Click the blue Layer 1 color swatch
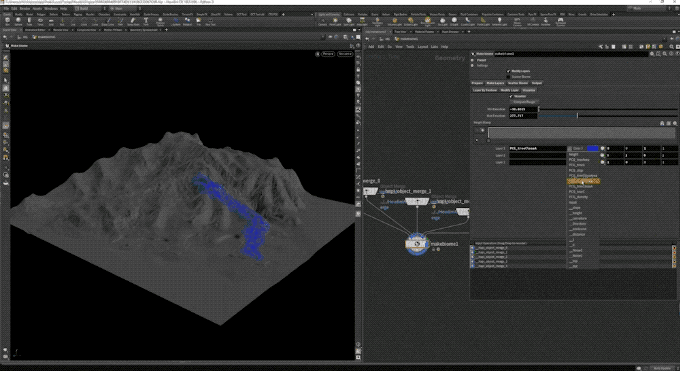Viewport: 680px width, 371px height. click(x=592, y=148)
